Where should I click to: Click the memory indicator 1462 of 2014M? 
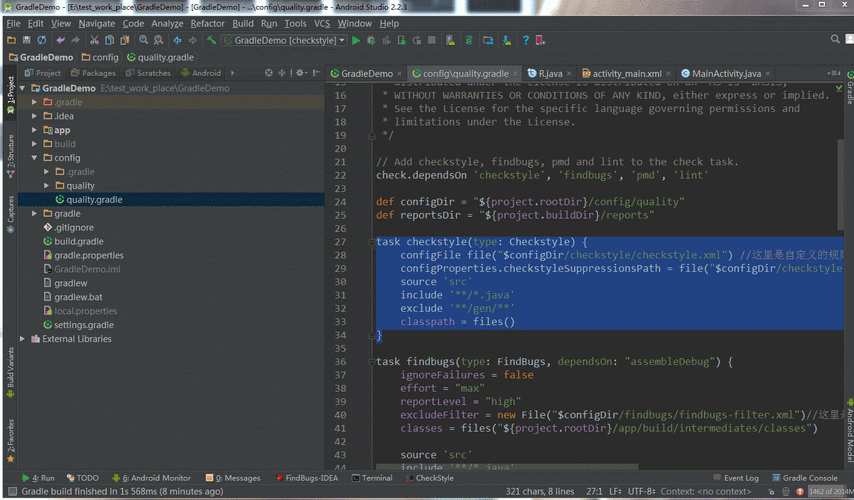pyautogui.click(x=829, y=492)
